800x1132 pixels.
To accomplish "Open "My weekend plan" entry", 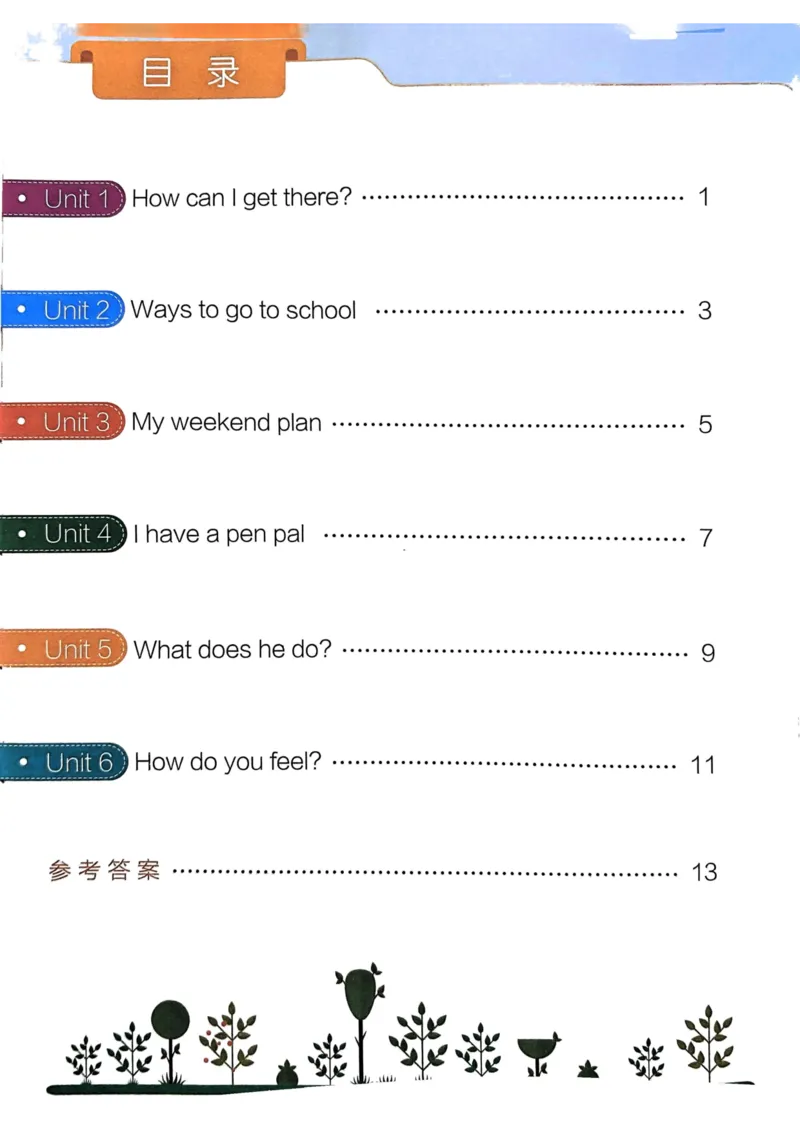I will (x=227, y=423).
